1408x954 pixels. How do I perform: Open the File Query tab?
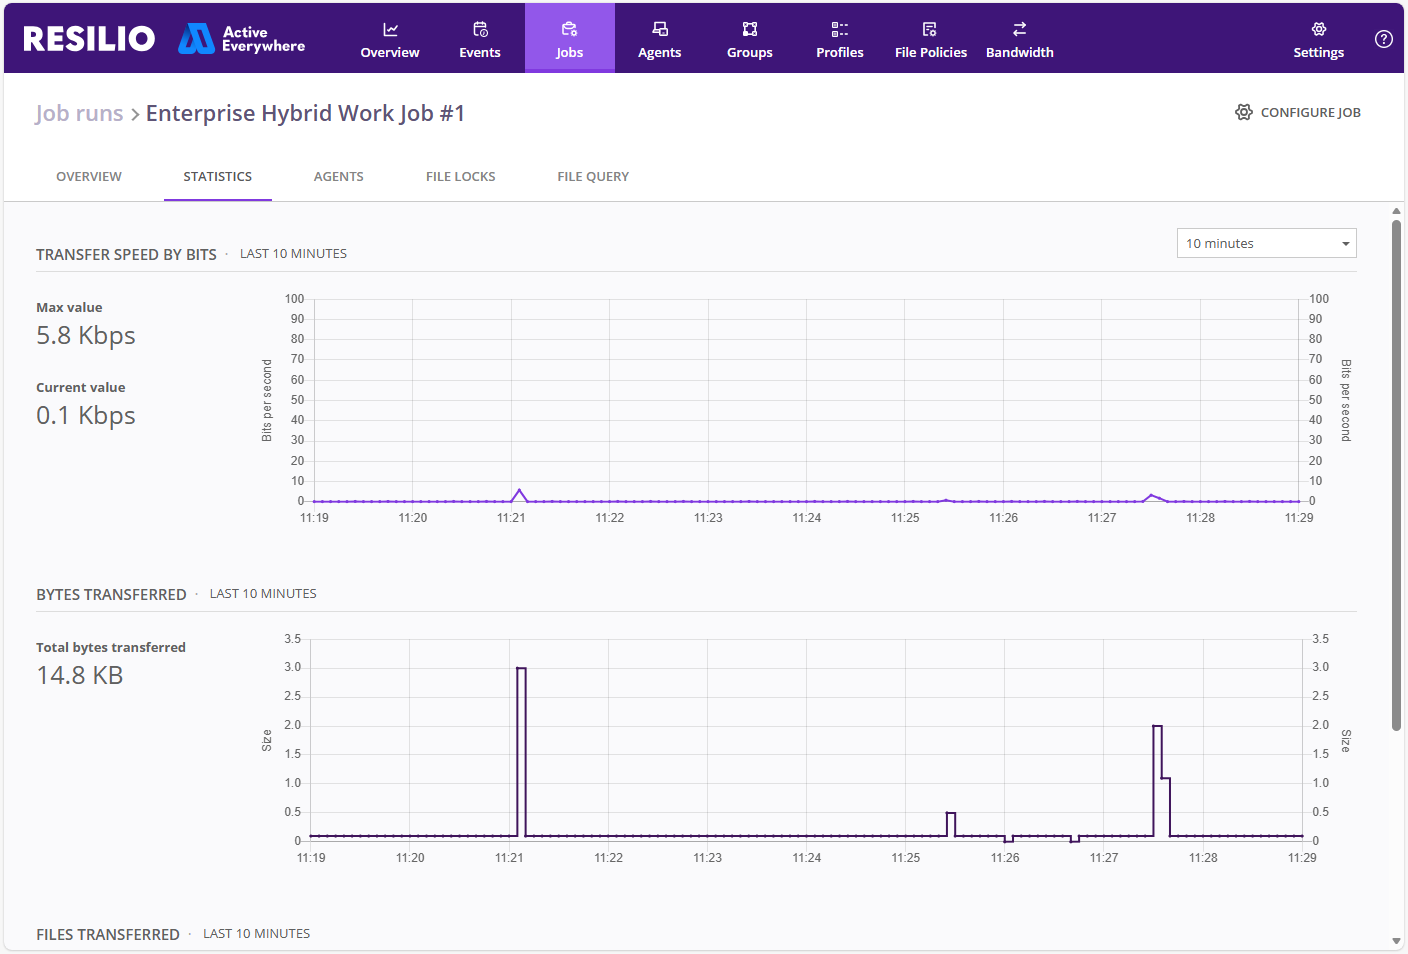click(593, 177)
